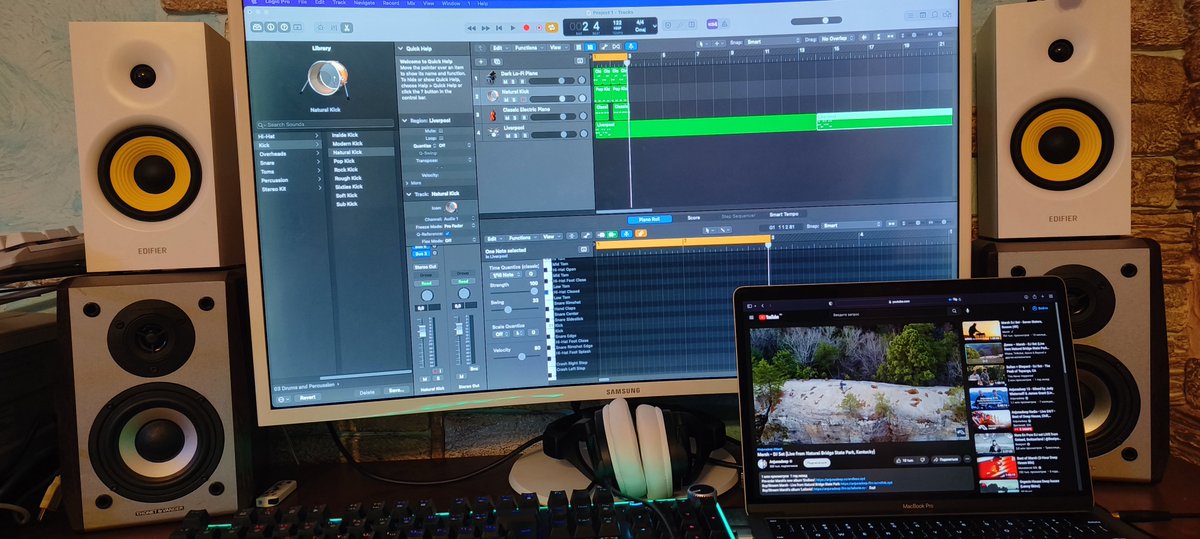Mute the Classic Electric Piano track
Screen dimensions: 1200x539
tap(507, 117)
